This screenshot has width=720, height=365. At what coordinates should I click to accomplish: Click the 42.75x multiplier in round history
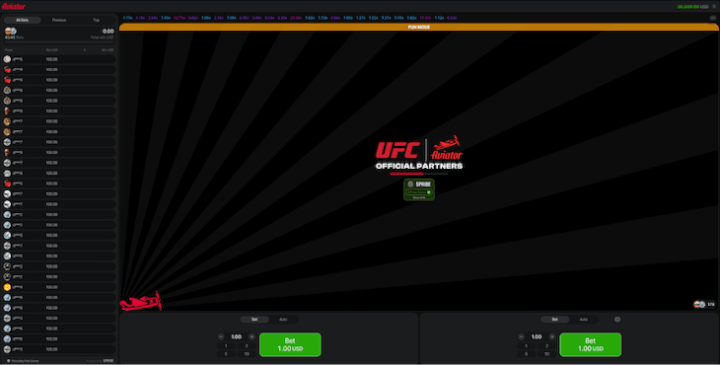pos(180,18)
